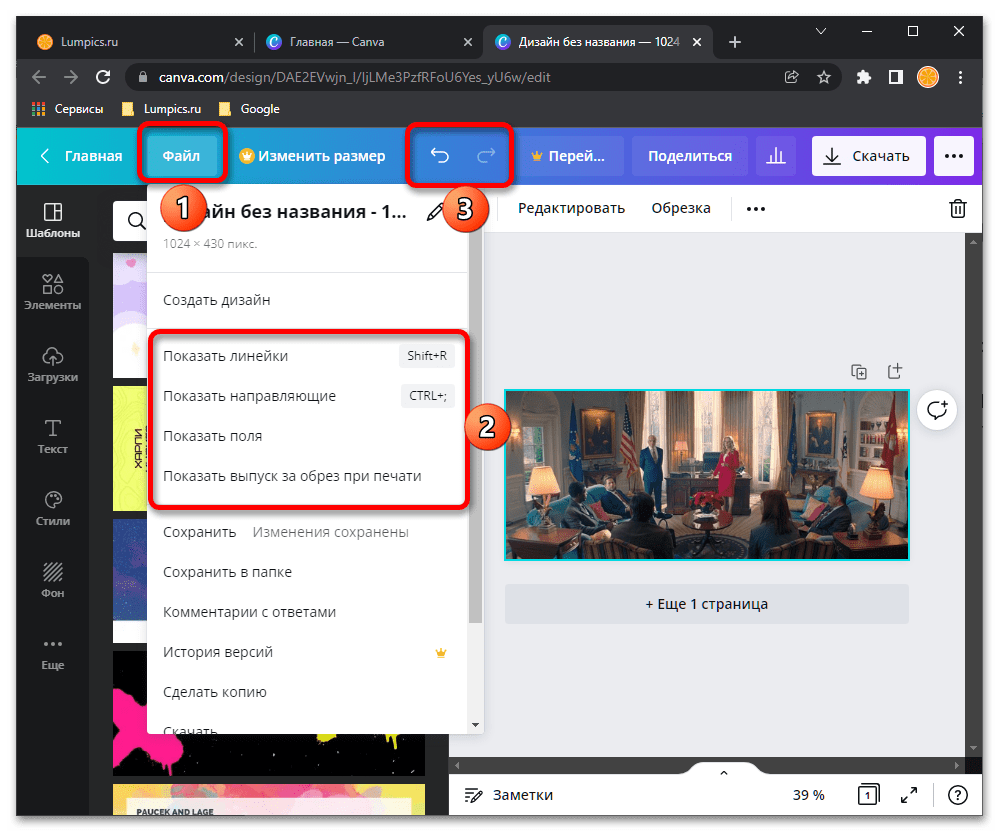Open the Загрузки sidebar panel
Screen dimensions: 999x832
coord(53,364)
